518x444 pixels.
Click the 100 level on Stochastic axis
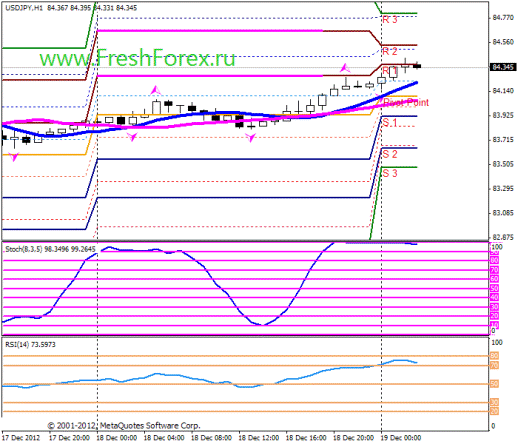497,247
